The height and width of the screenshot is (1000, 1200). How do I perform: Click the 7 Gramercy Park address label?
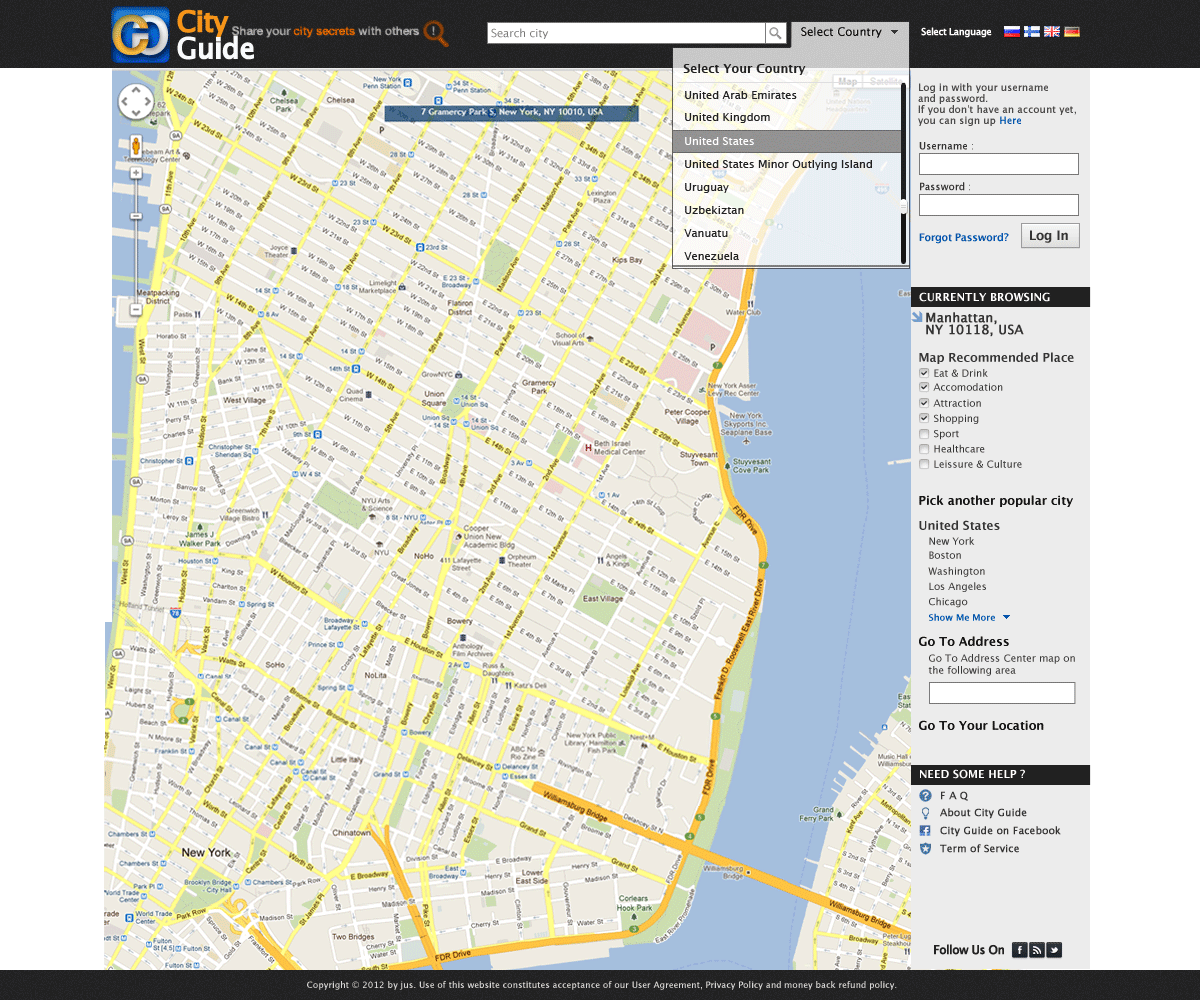(511, 113)
